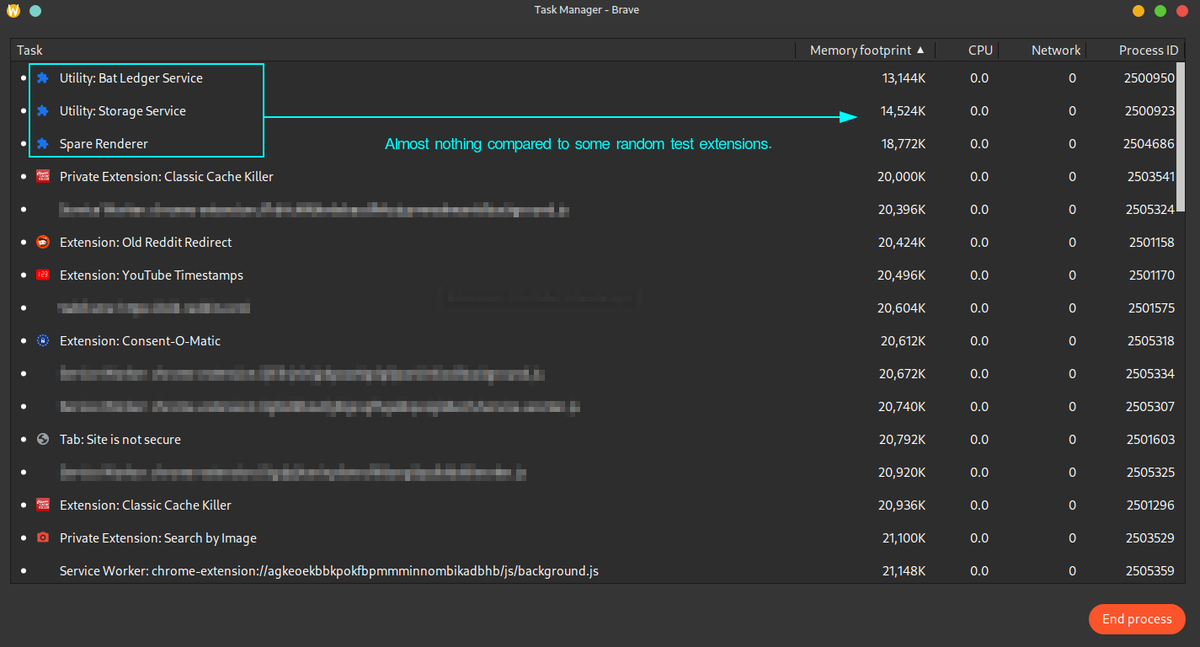Click puzzle icon of Spare Renderer

(x=42, y=144)
